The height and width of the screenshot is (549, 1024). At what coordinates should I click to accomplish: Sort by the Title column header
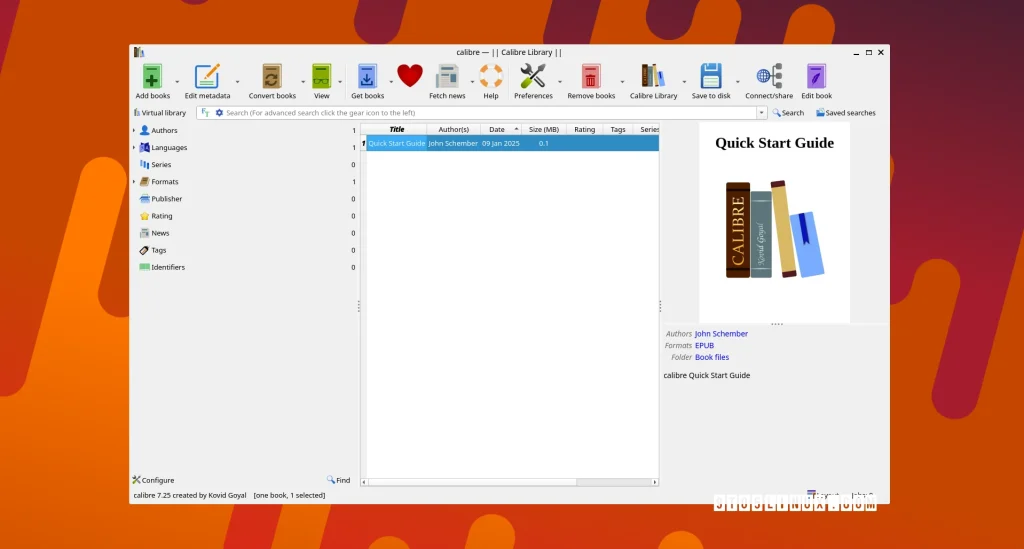396,129
